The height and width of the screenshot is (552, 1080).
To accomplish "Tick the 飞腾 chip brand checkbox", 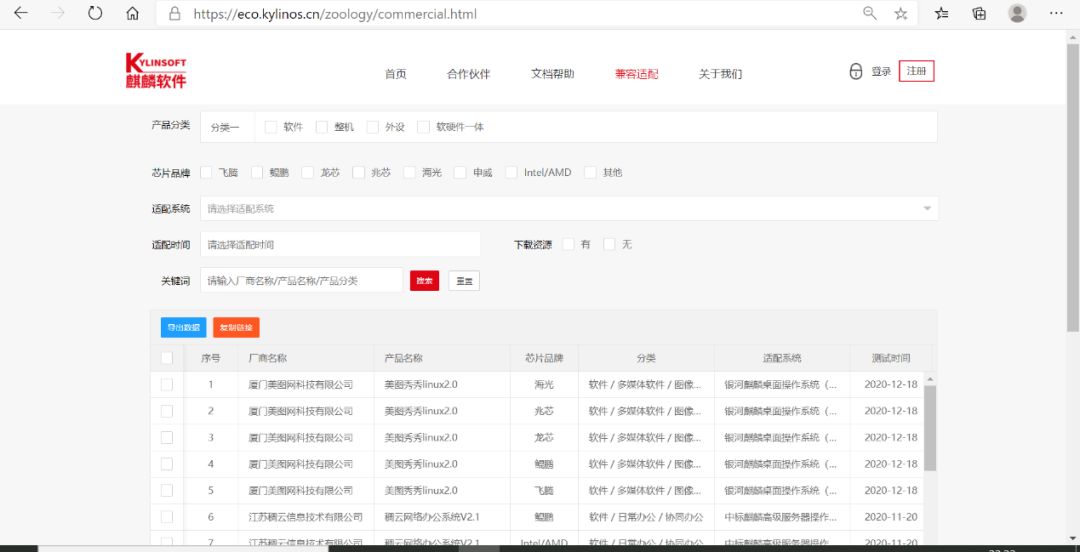I will tap(206, 172).
